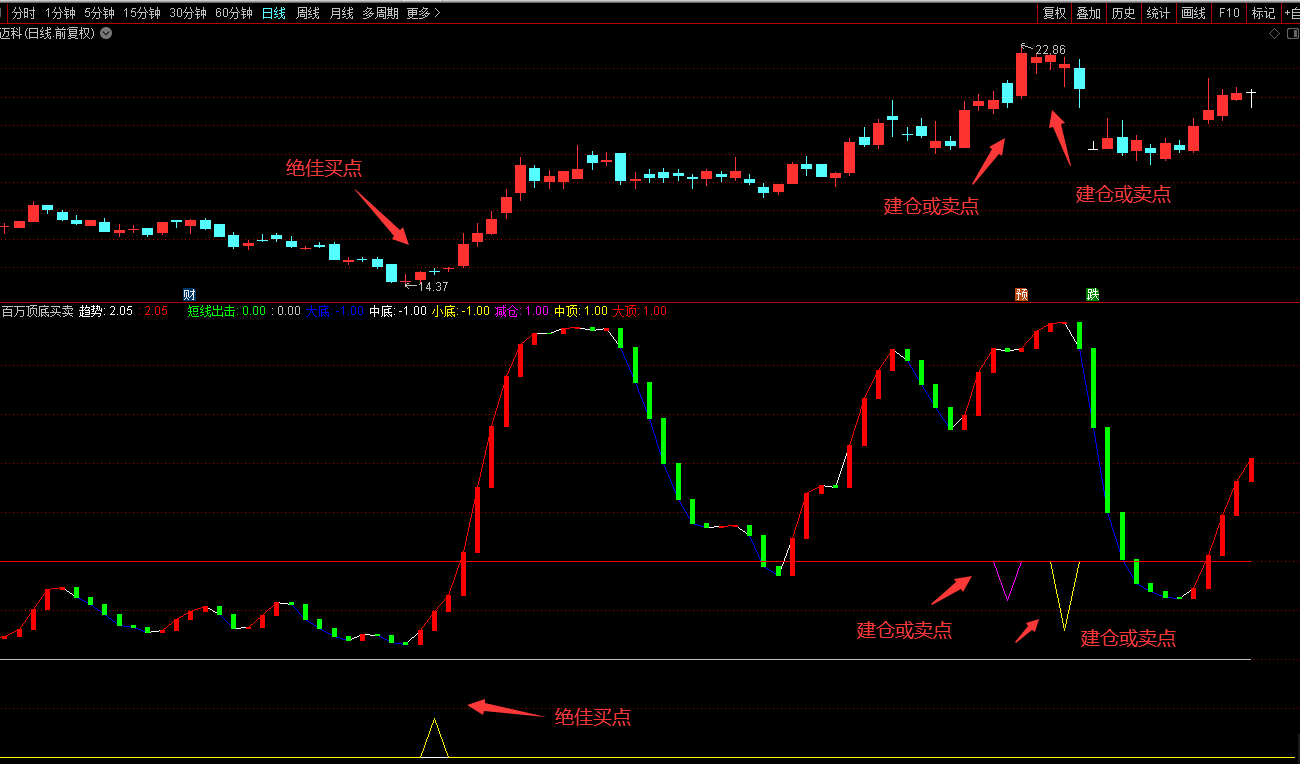This screenshot has height=764, width=1300.
Task: Click the 跌 marker icon
Action: (1093, 294)
